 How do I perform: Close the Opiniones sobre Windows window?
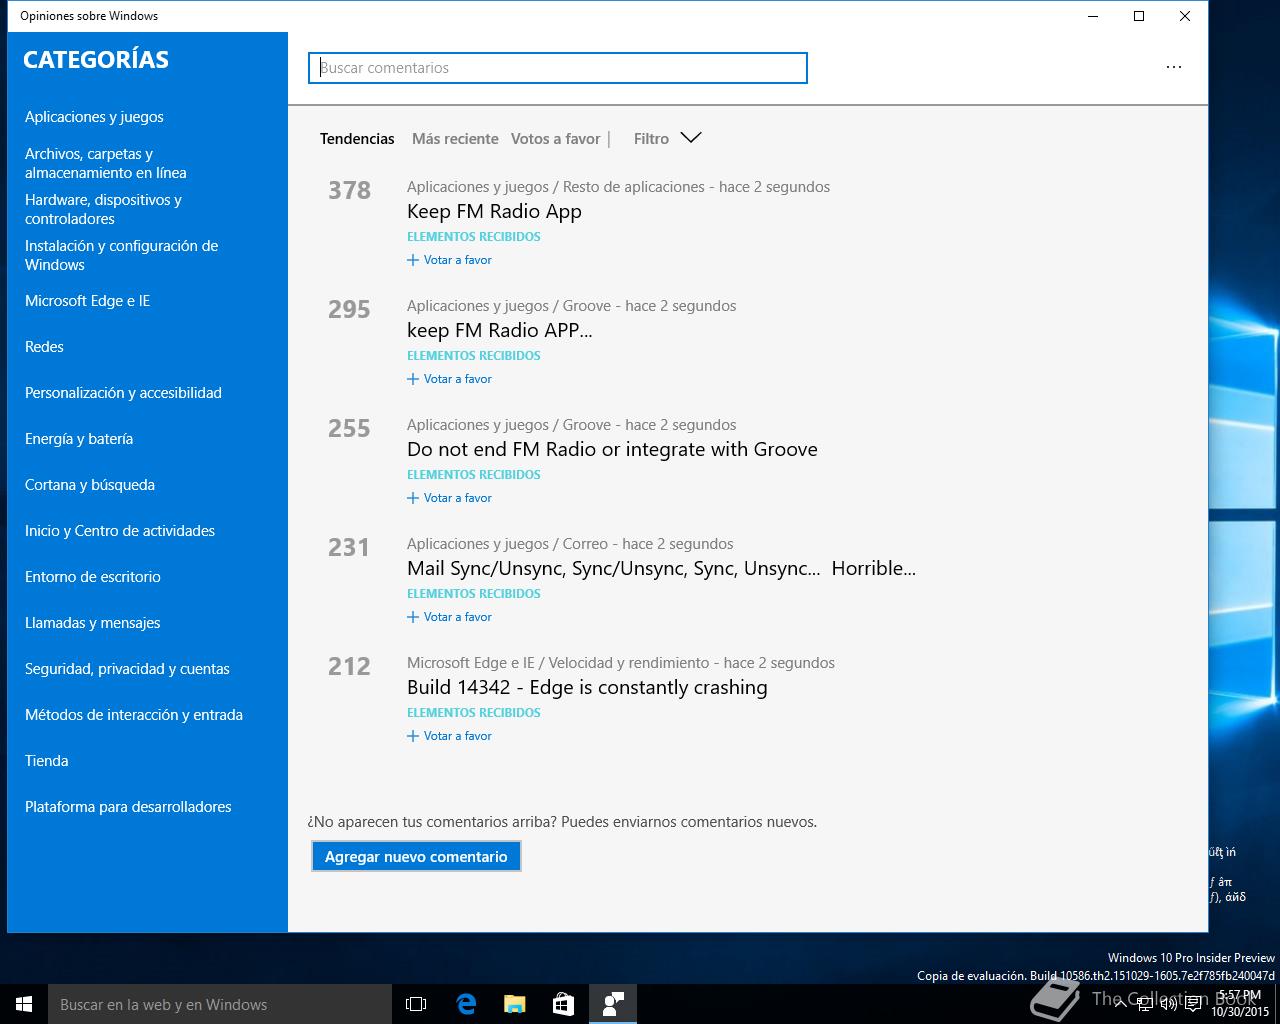click(1185, 16)
